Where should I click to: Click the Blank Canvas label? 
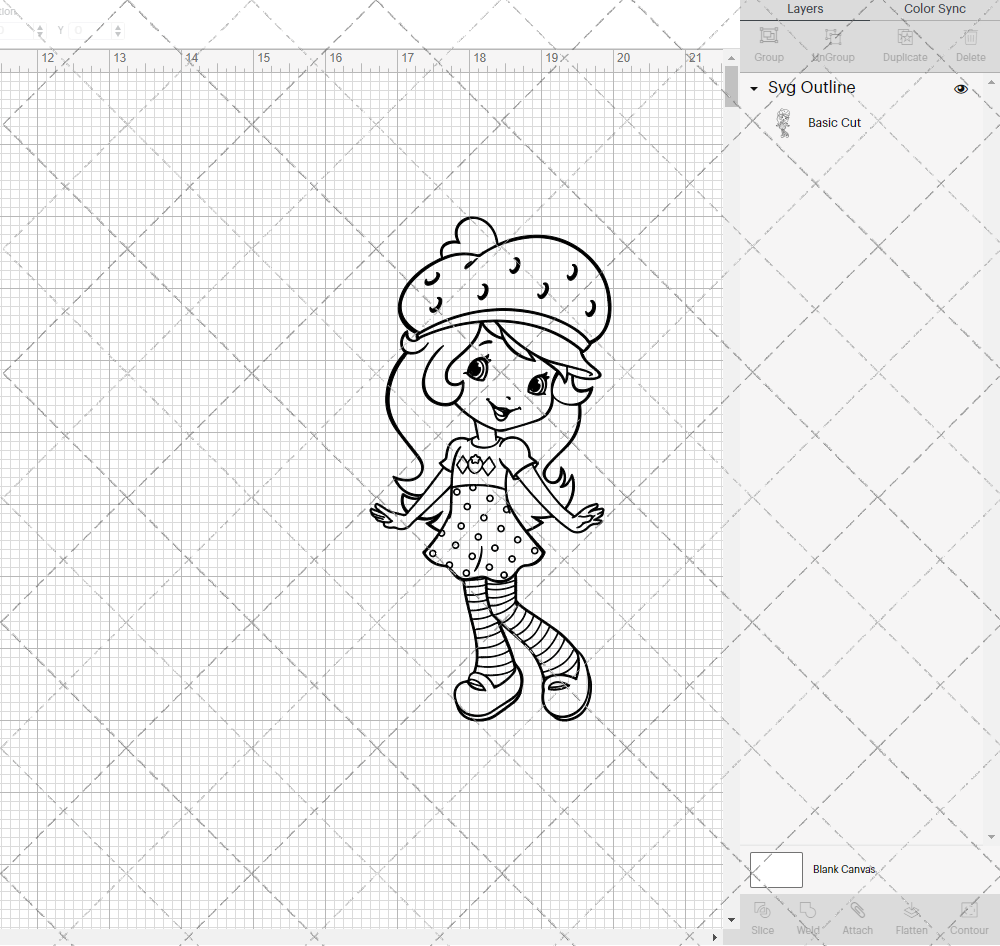[x=844, y=869]
